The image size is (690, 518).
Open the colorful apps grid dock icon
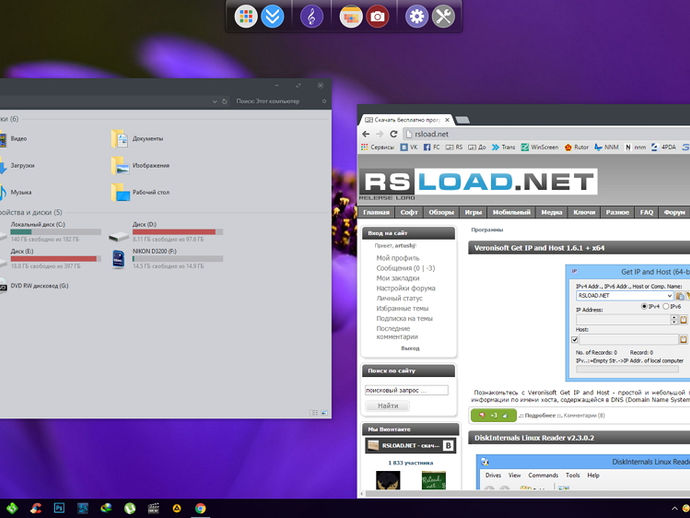[246, 17]
